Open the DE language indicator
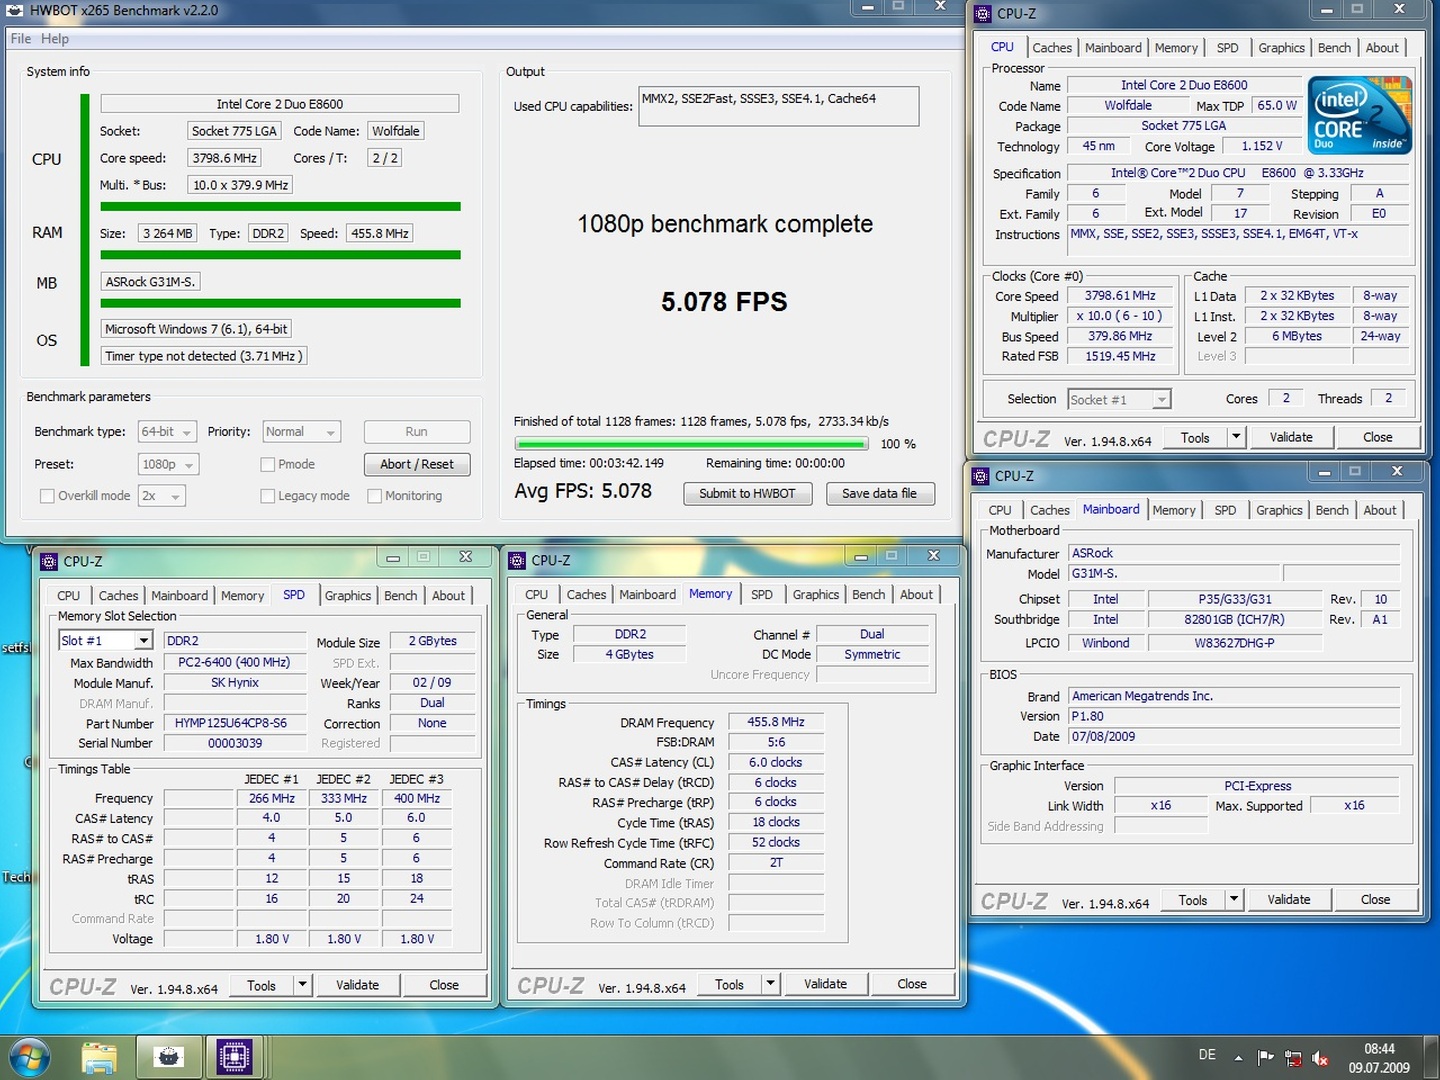The image size is (1440, 1080). 1207,1055
